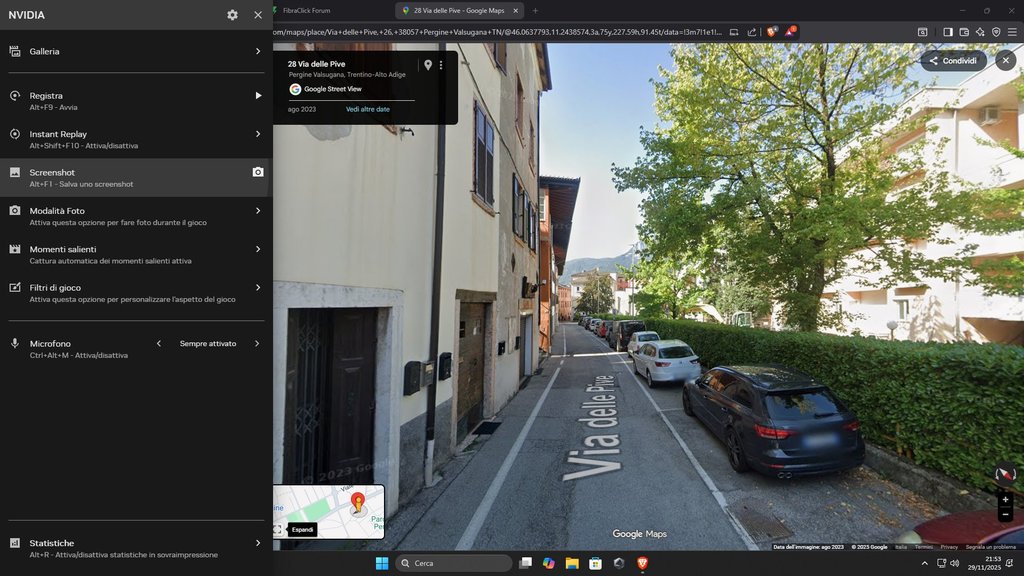The height and width of the screenshot is (576, 1024).
Task: Click the Instant Replay circular icon
Action: [14, 134]
